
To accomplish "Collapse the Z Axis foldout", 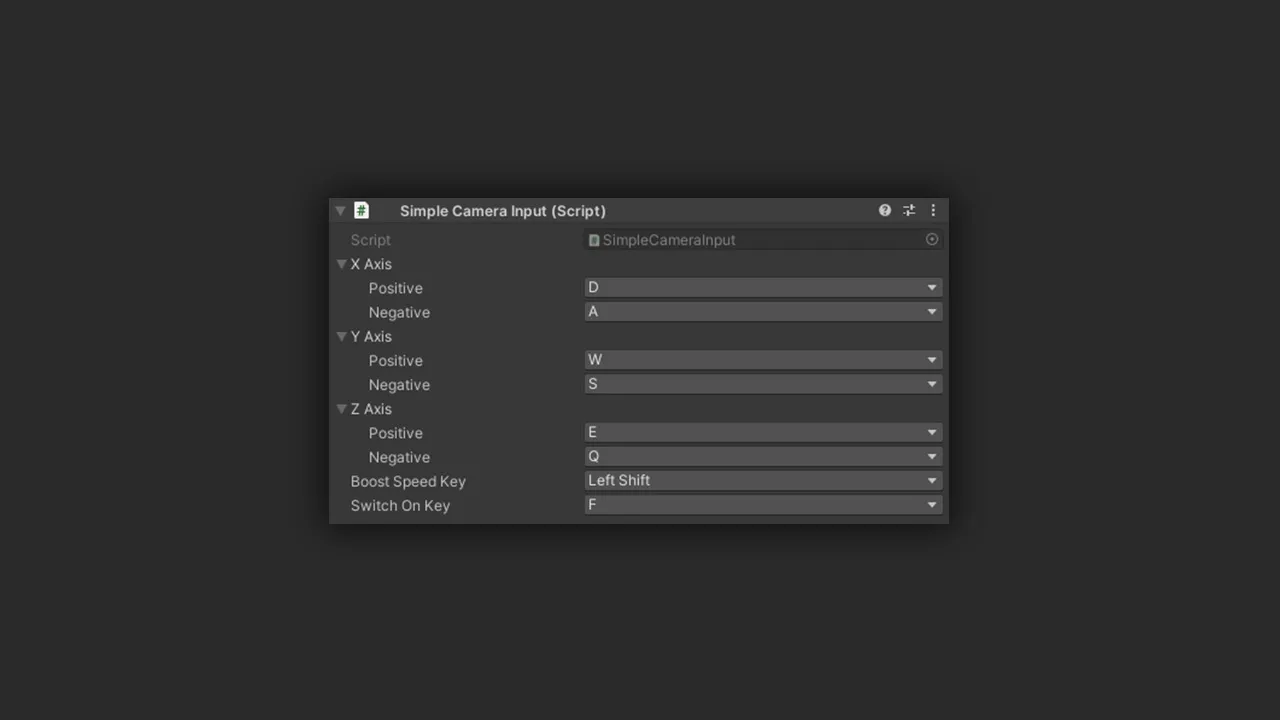I will 342,409.
